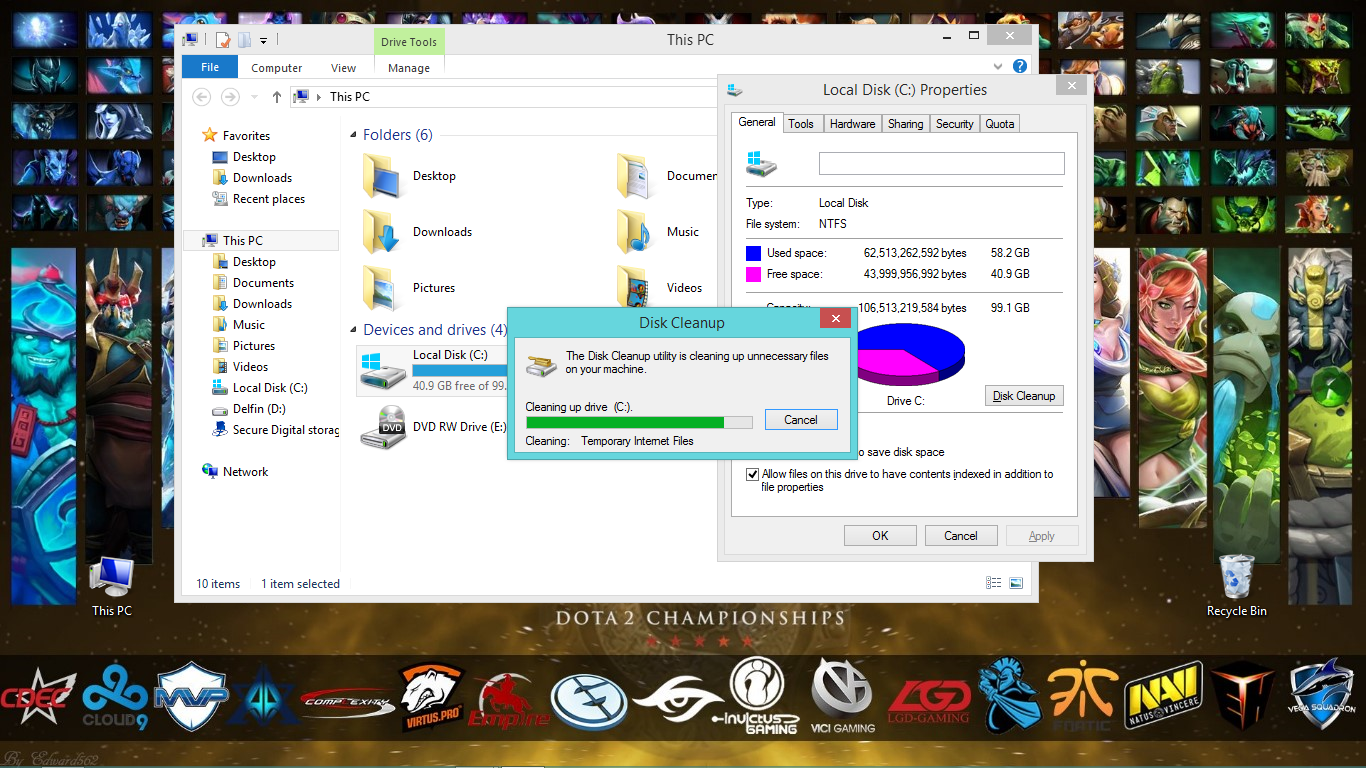Click Disk Cleanup button in Properties dialog

pos(1024,396)
